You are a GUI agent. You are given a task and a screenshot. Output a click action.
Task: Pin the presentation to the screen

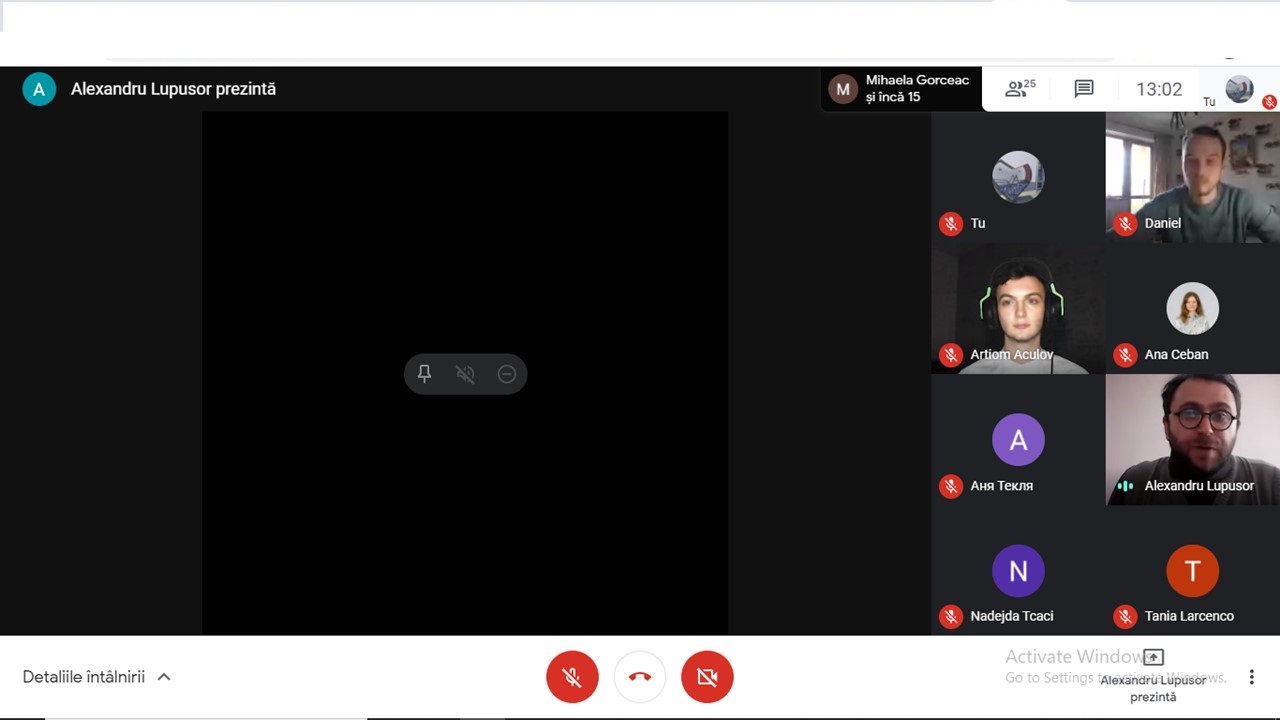(424, 374)
